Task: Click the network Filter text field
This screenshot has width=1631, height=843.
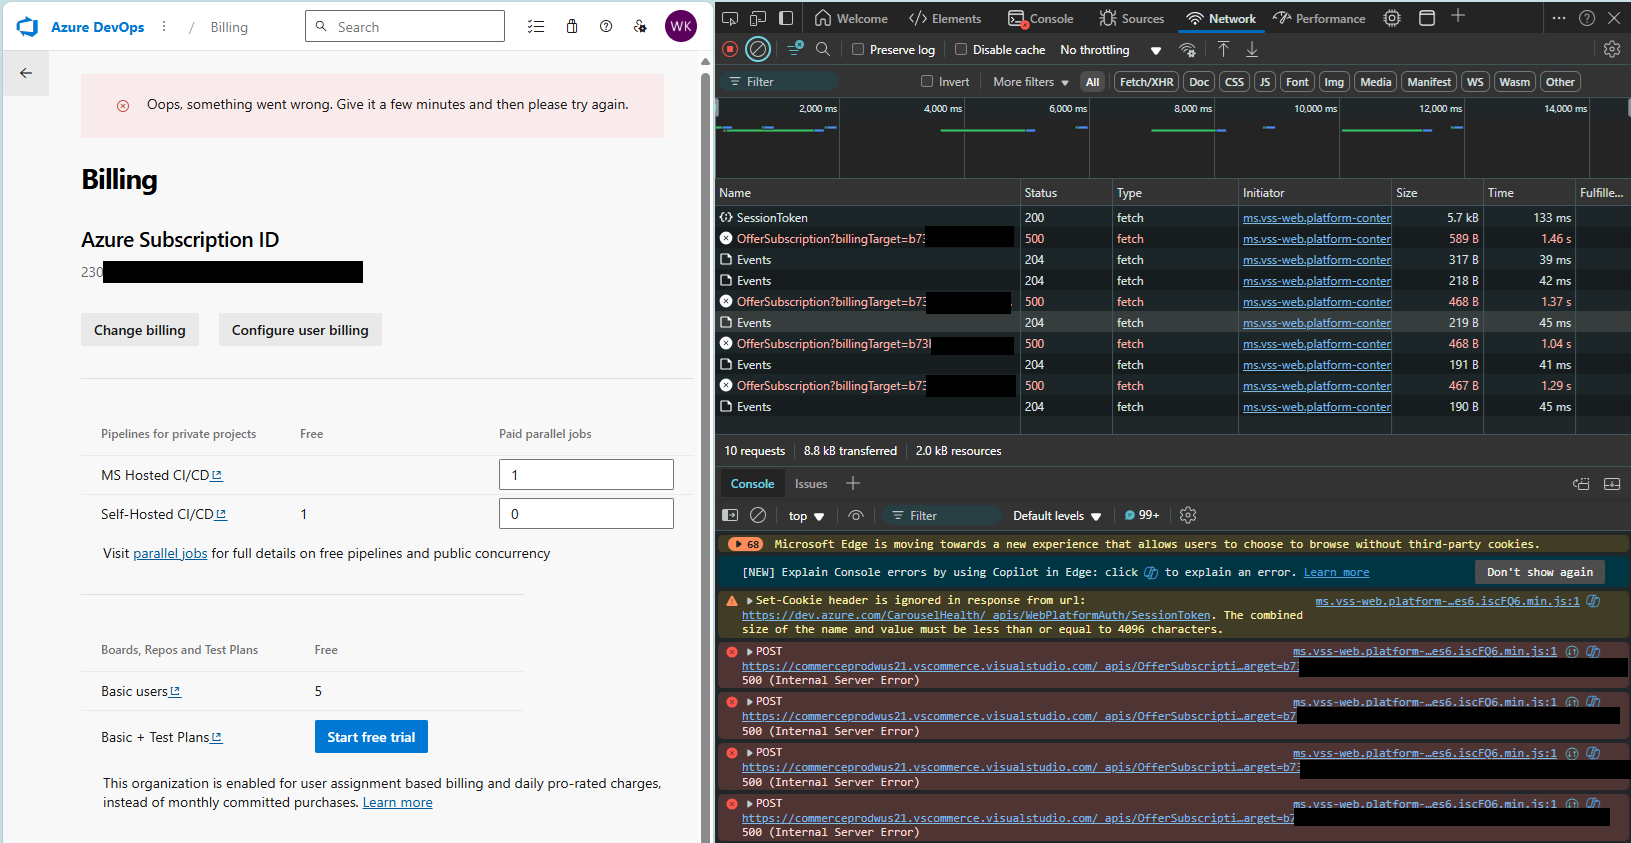Action: click(780, 82)
